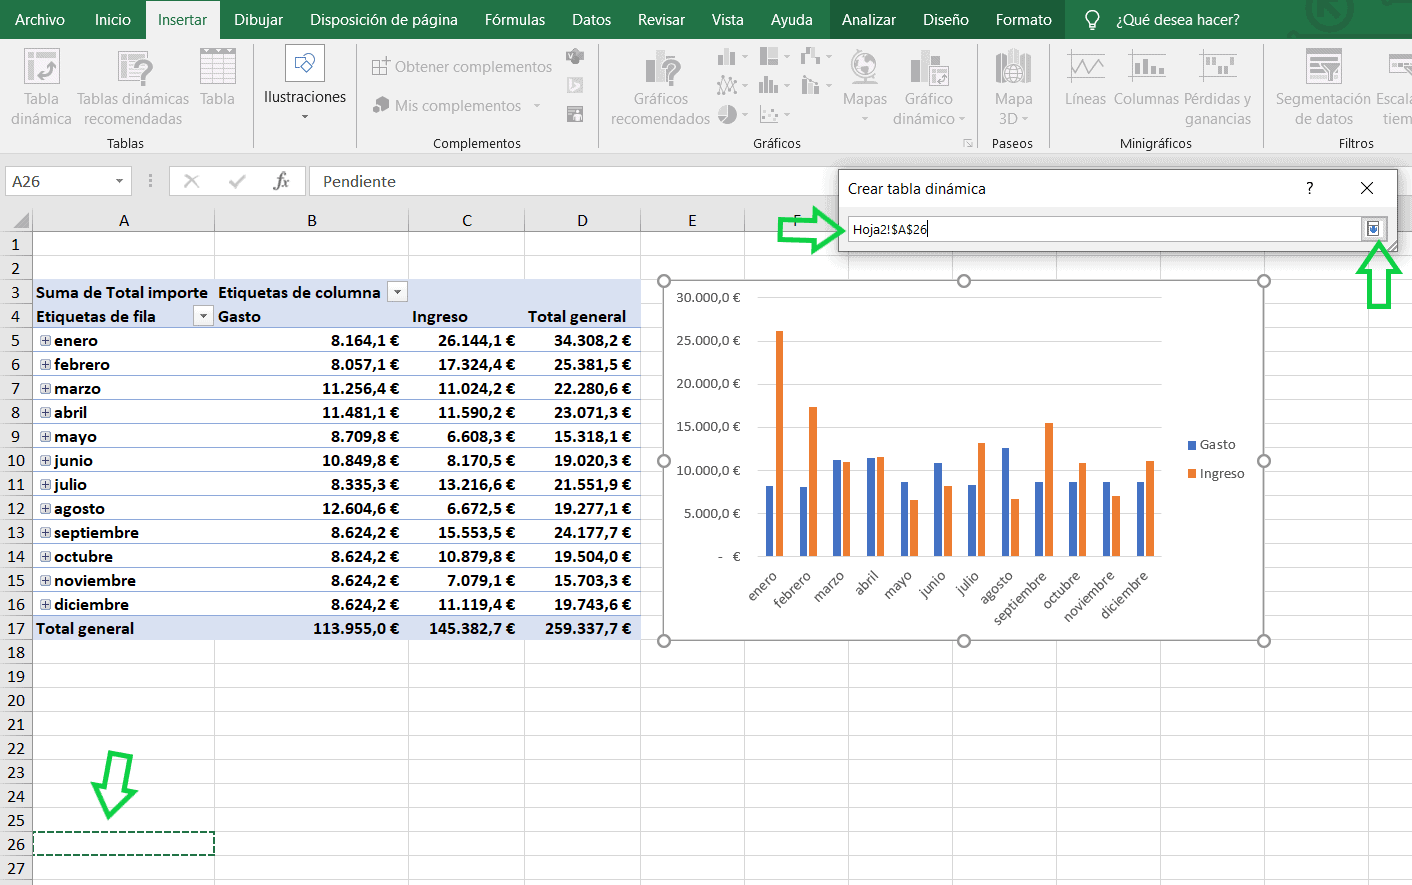Image resolution: width=1412 pixels, height=885 pixels.
Task: Open the Etiquetas de columna filter dropdown
Action: 397,292
